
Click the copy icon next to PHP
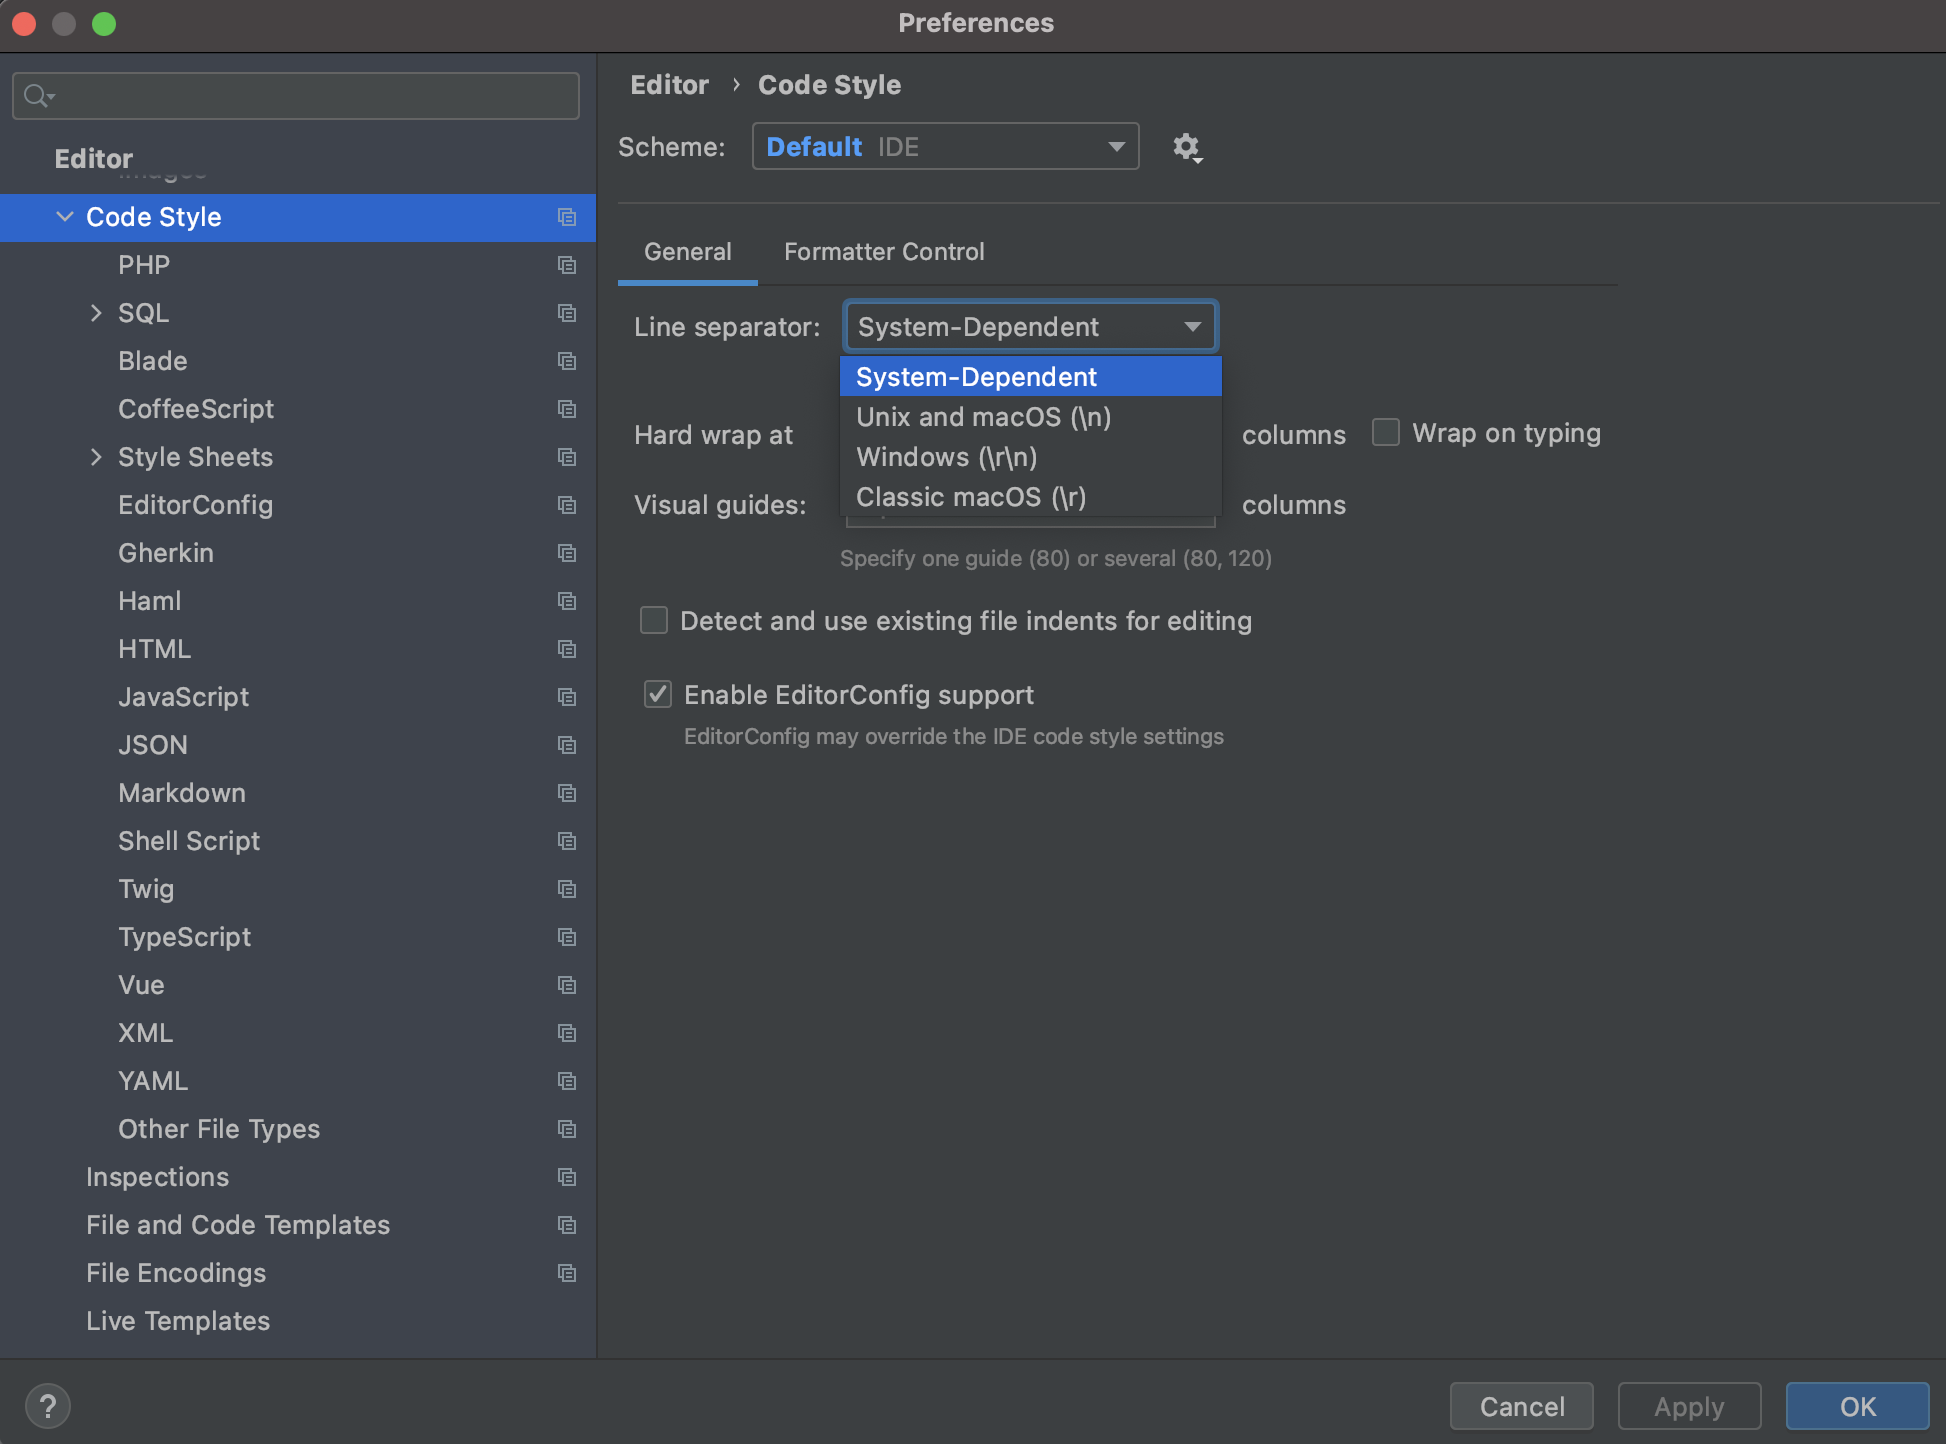pyautogui.click(x=567, y=265)
